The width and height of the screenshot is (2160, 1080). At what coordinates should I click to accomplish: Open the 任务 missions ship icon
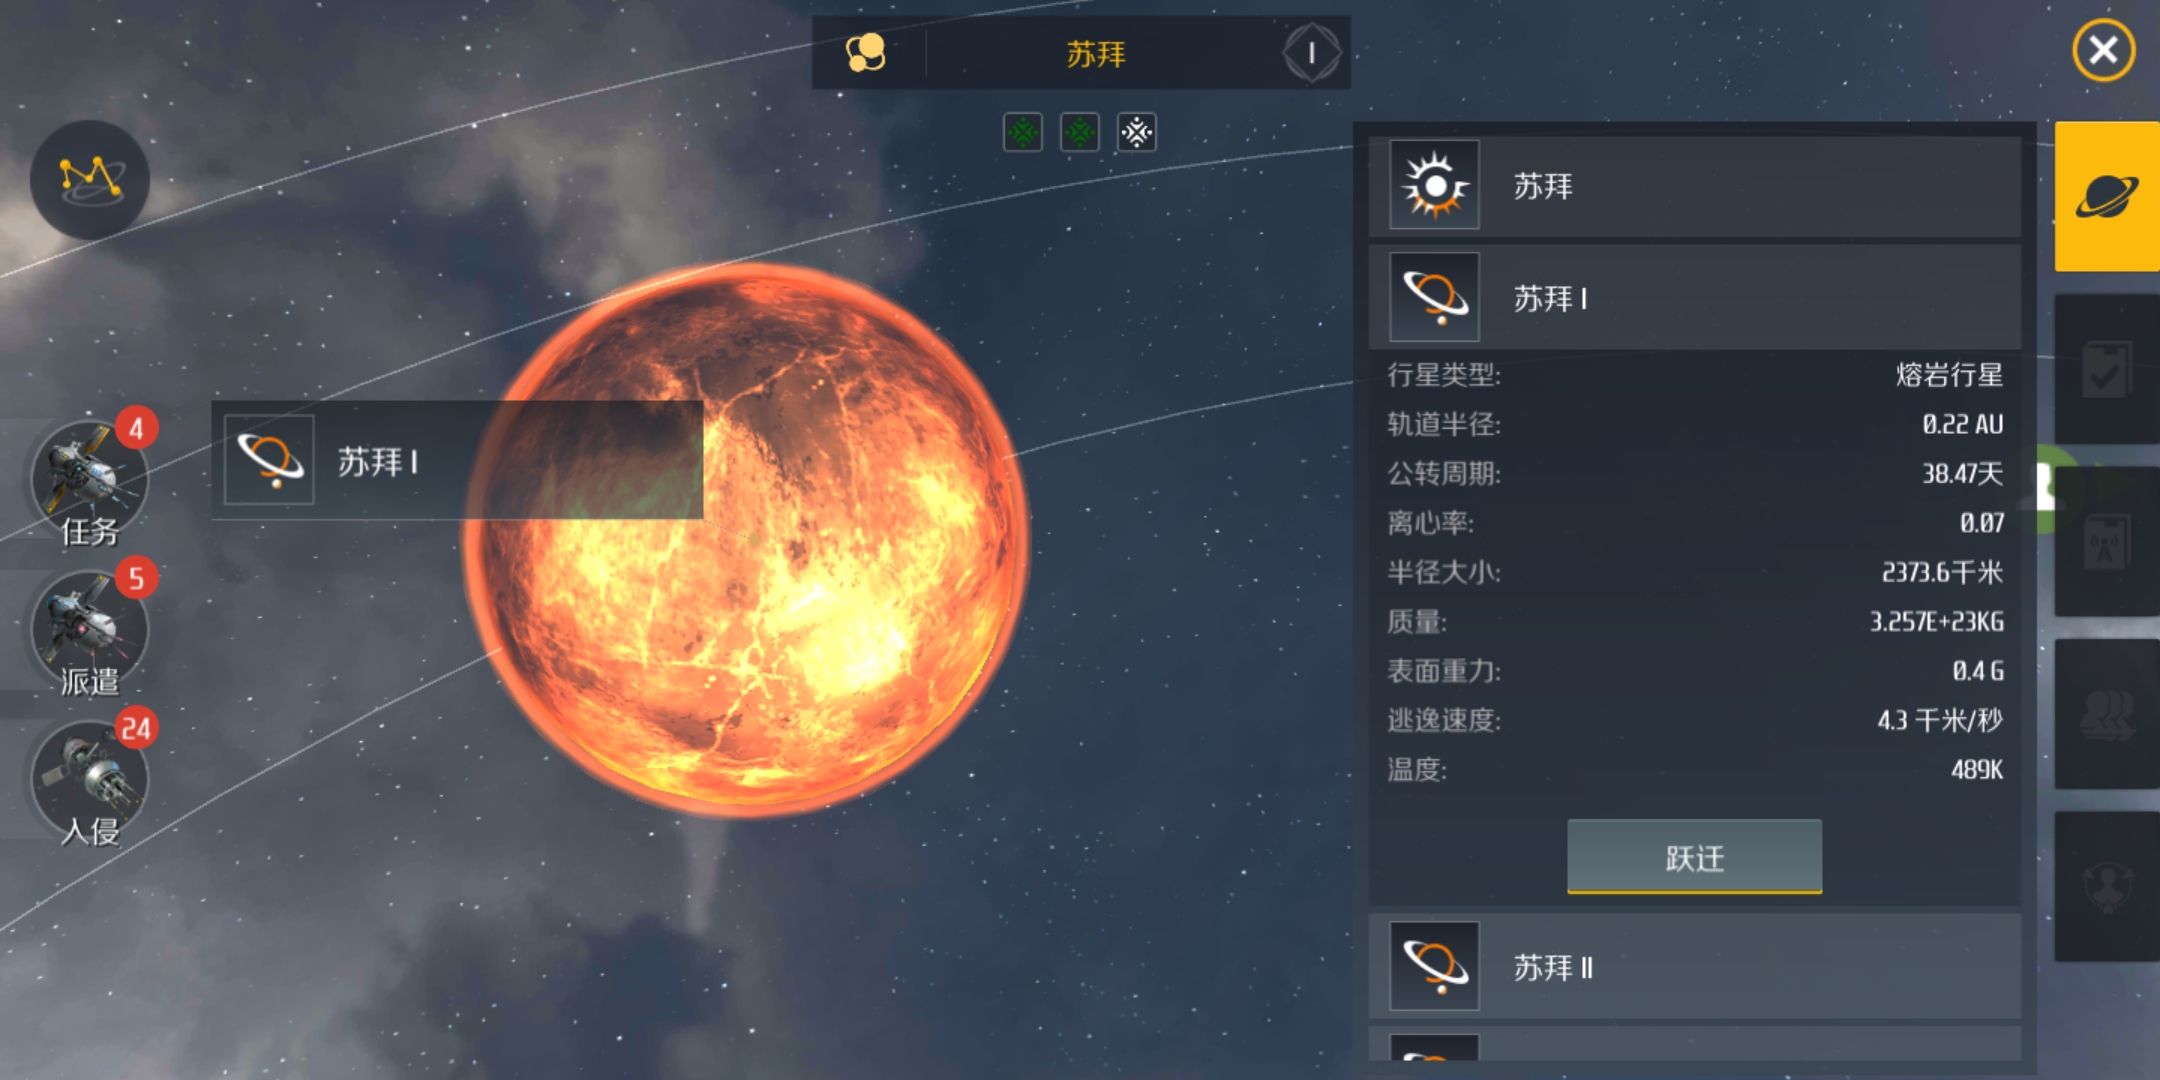[90, 480]
